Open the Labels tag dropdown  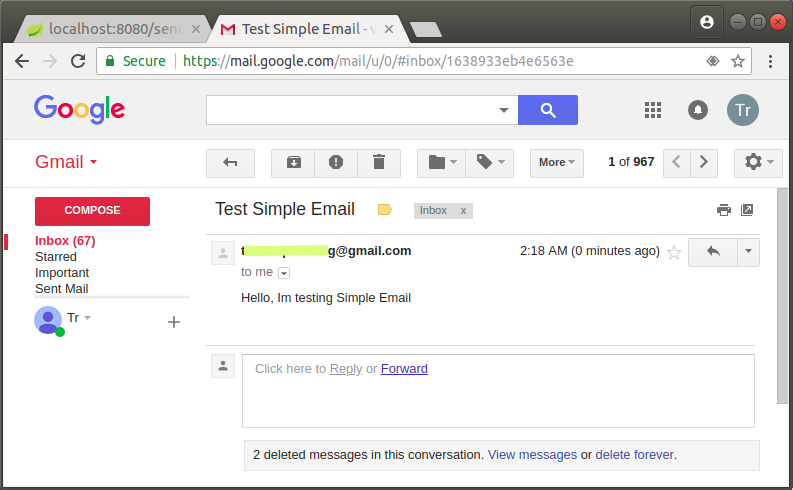490,163
